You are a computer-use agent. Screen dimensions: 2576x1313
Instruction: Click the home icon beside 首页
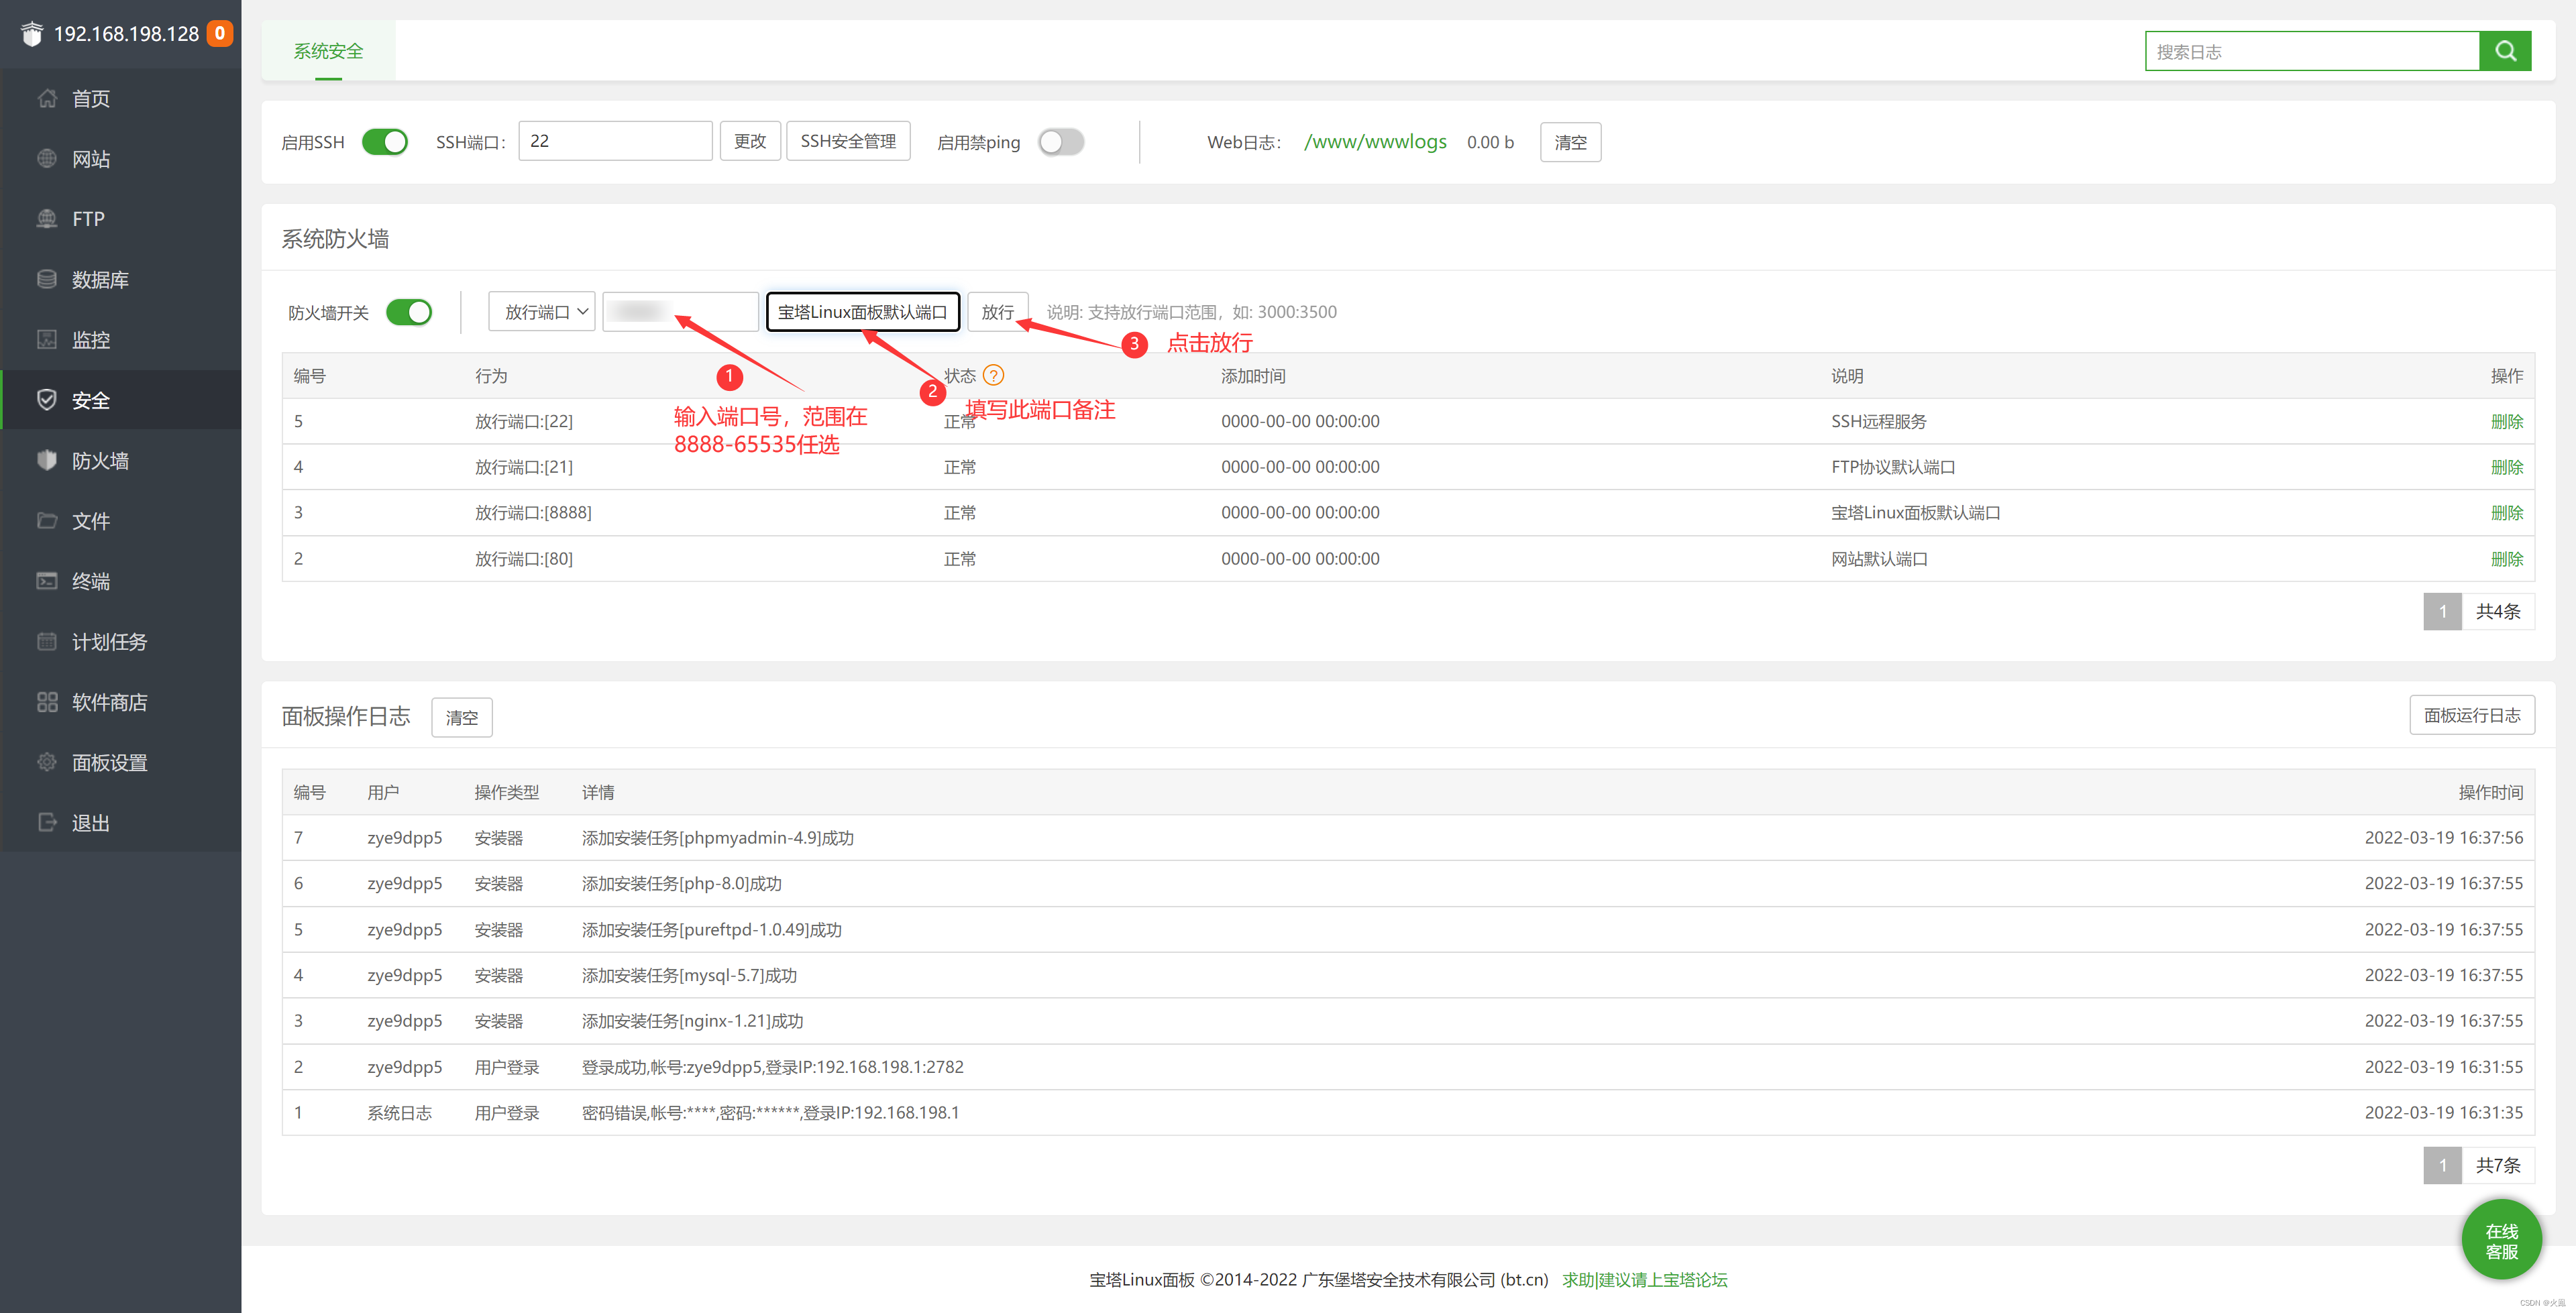pos(46,98)
